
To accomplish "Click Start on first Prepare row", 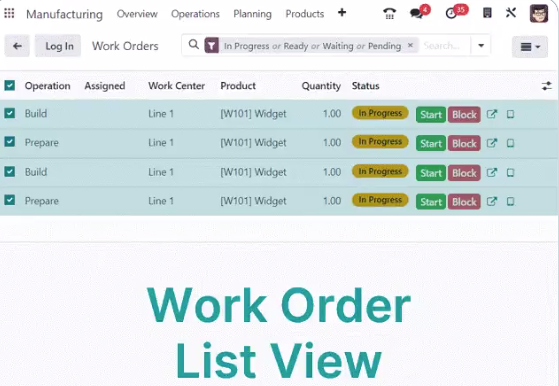I will tap(431, 144).
